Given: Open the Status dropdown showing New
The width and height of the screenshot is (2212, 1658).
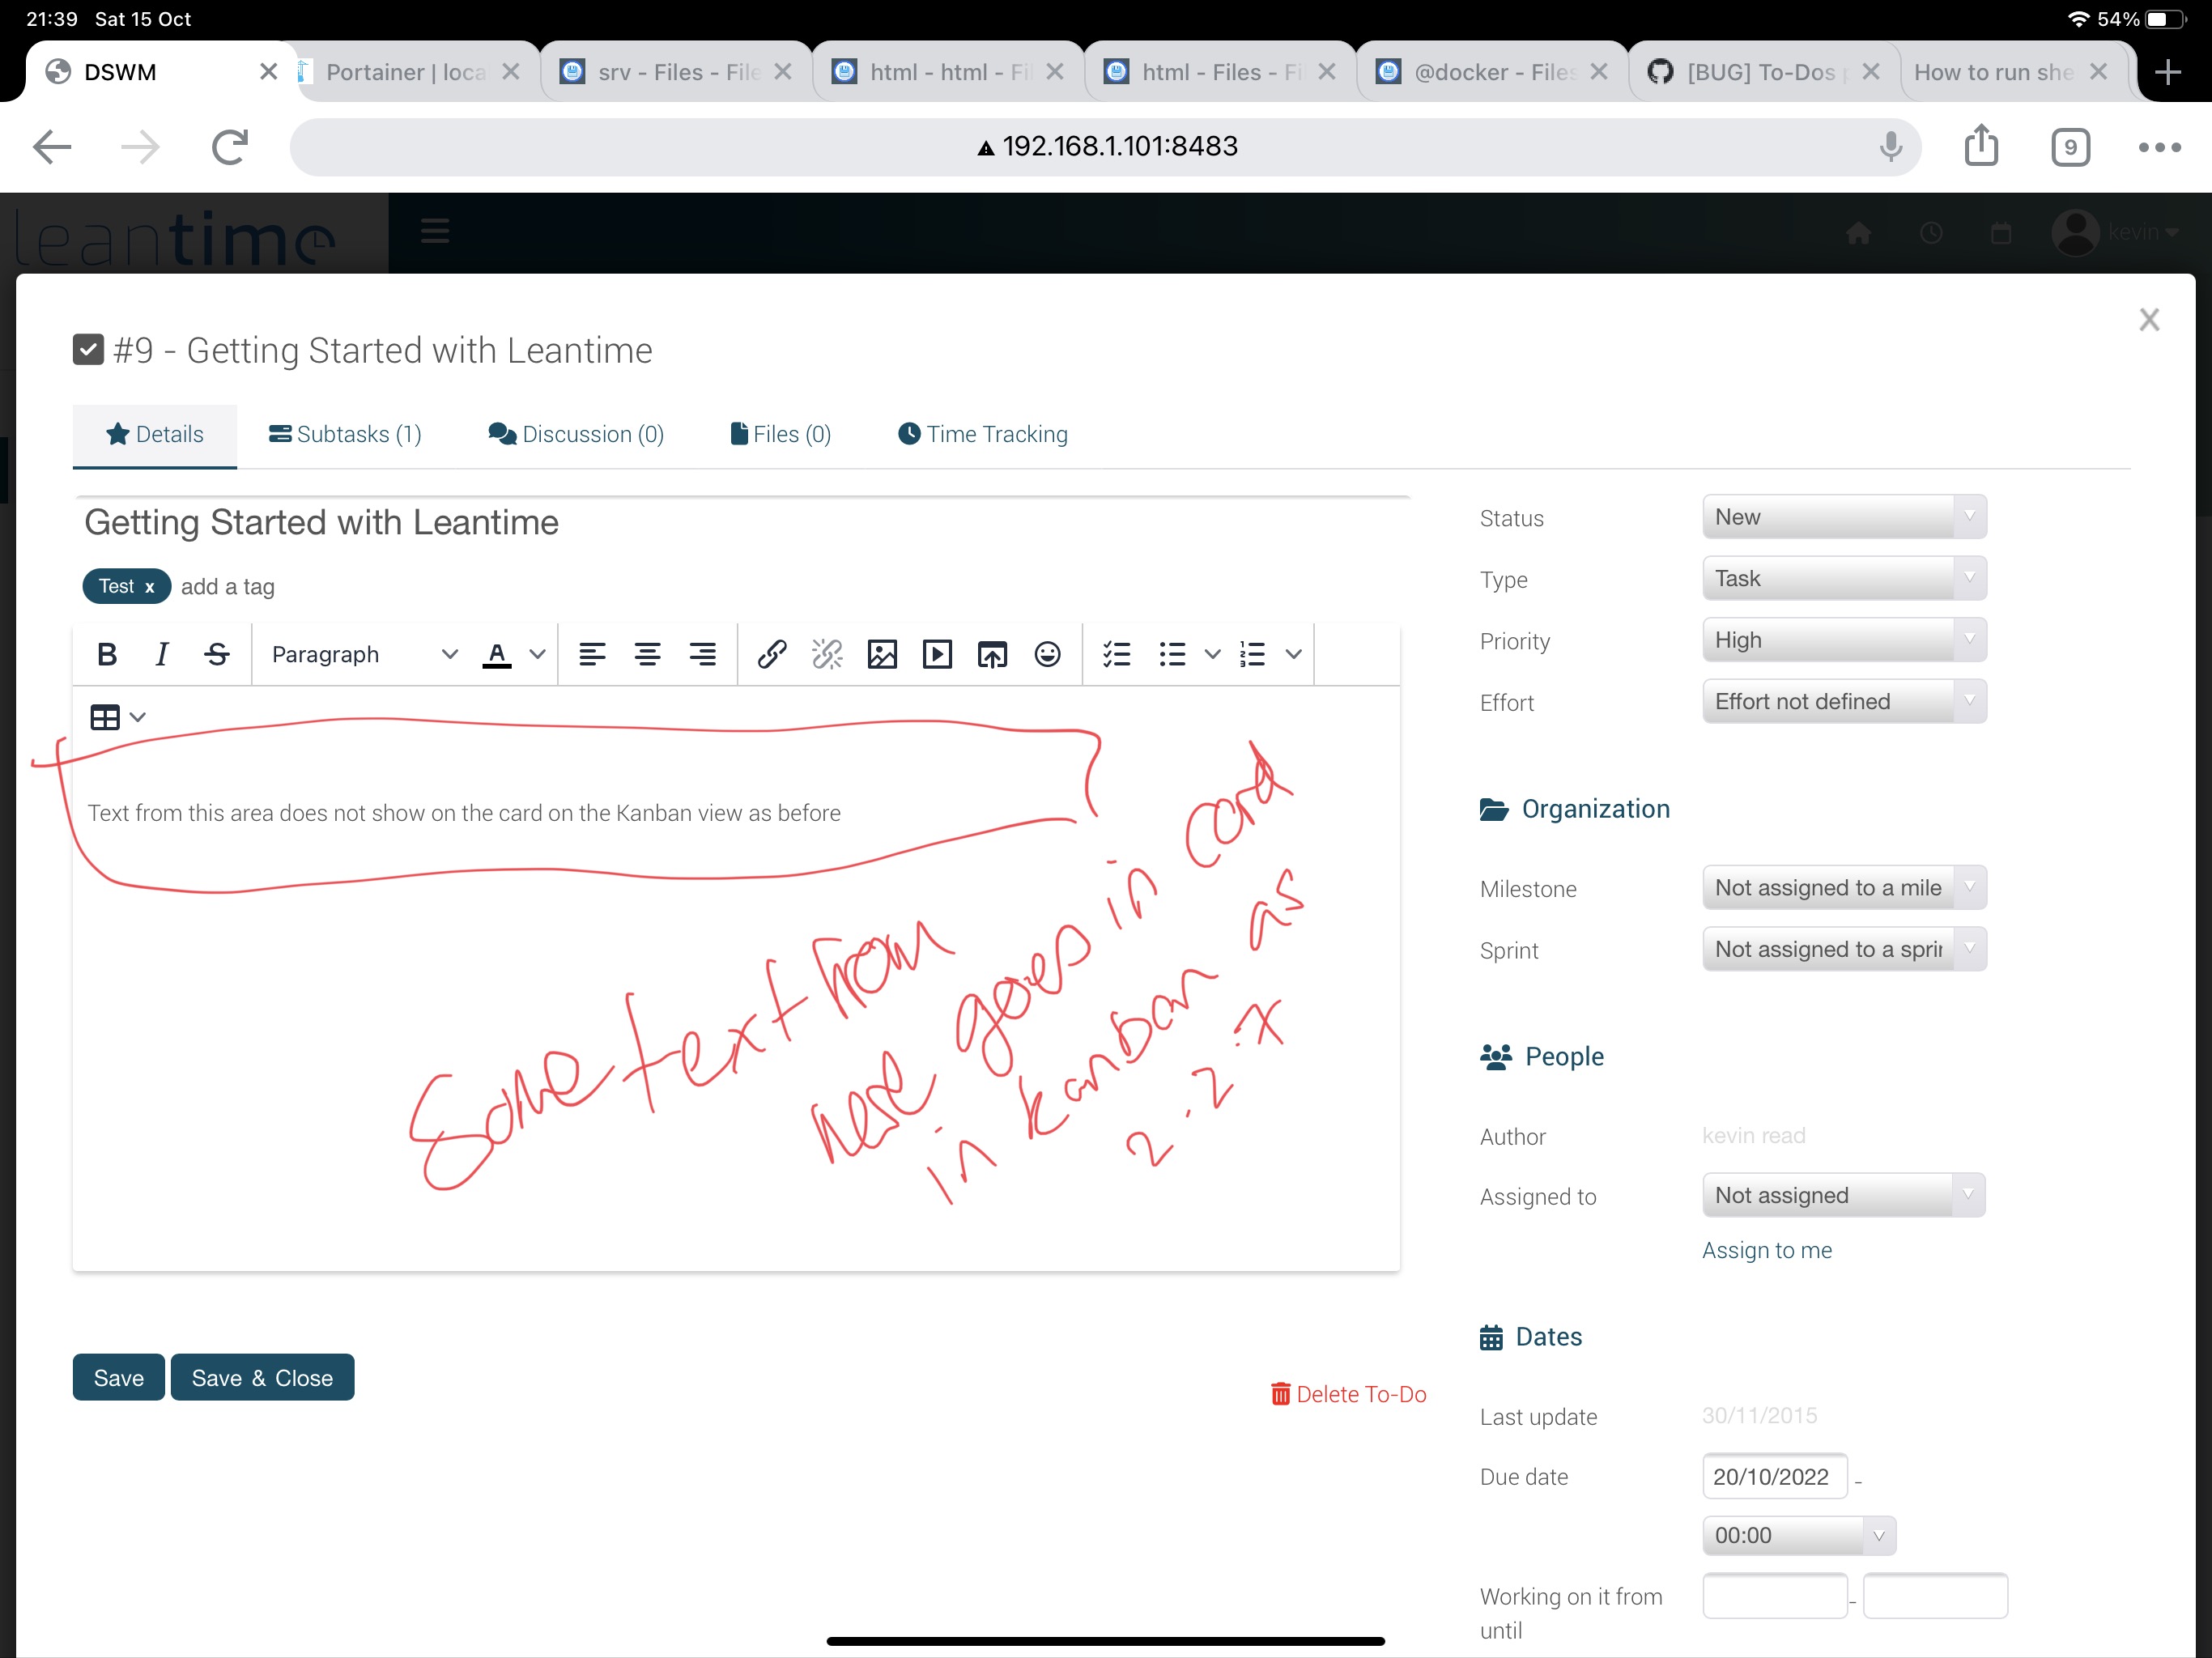Looking at the screenshot, I should tap(1843, 517).
